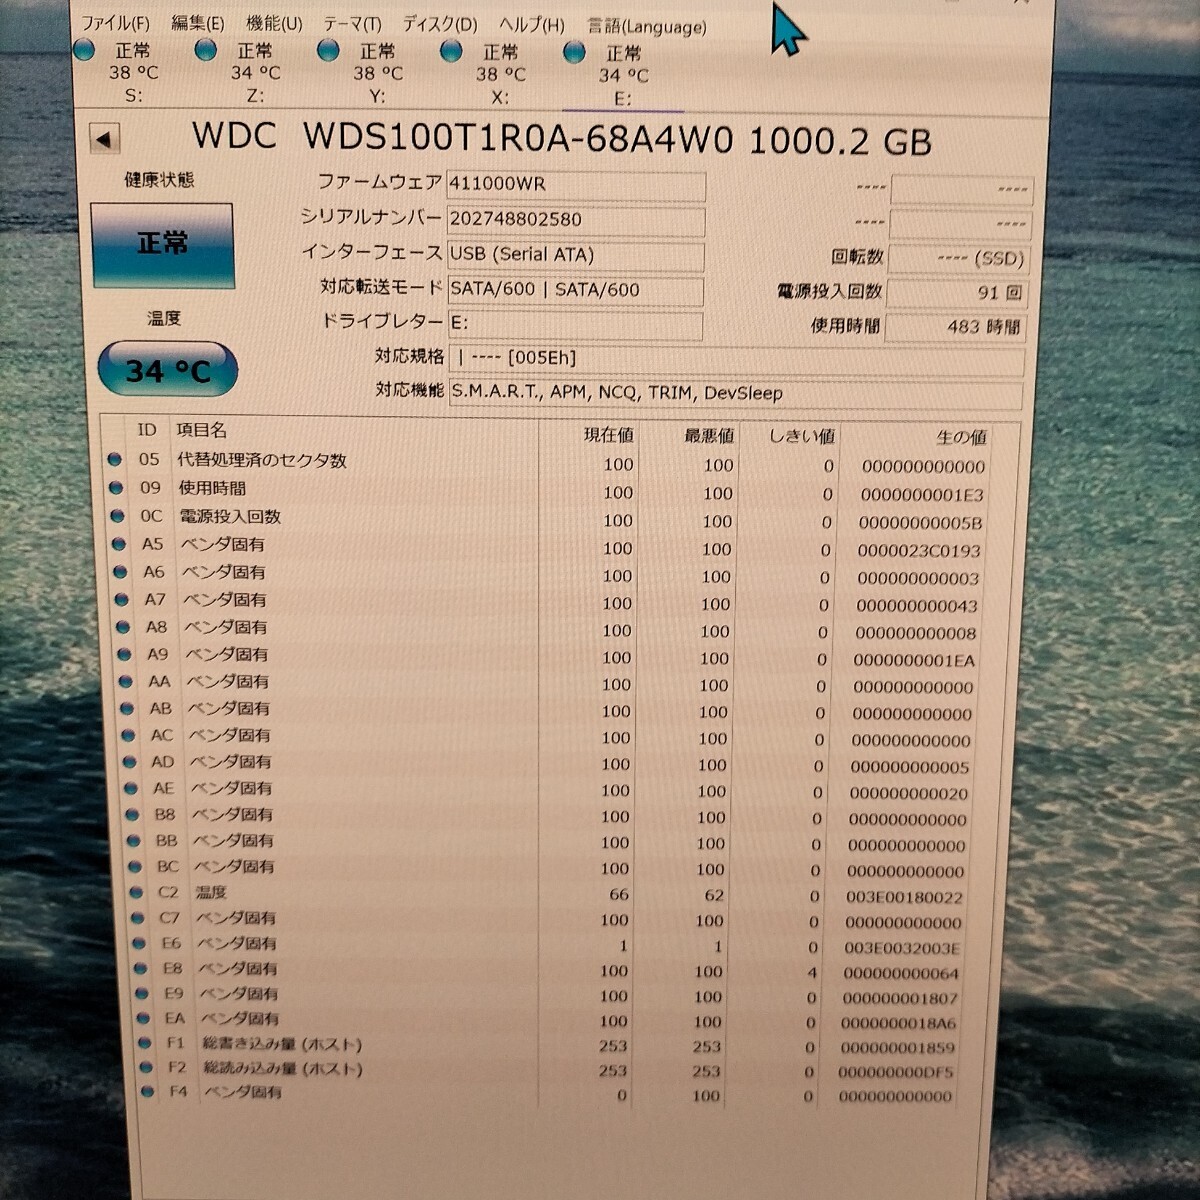Click the power-on hours field 483 時間
The image size is (1200, 1200).
(x=955, y=327)
